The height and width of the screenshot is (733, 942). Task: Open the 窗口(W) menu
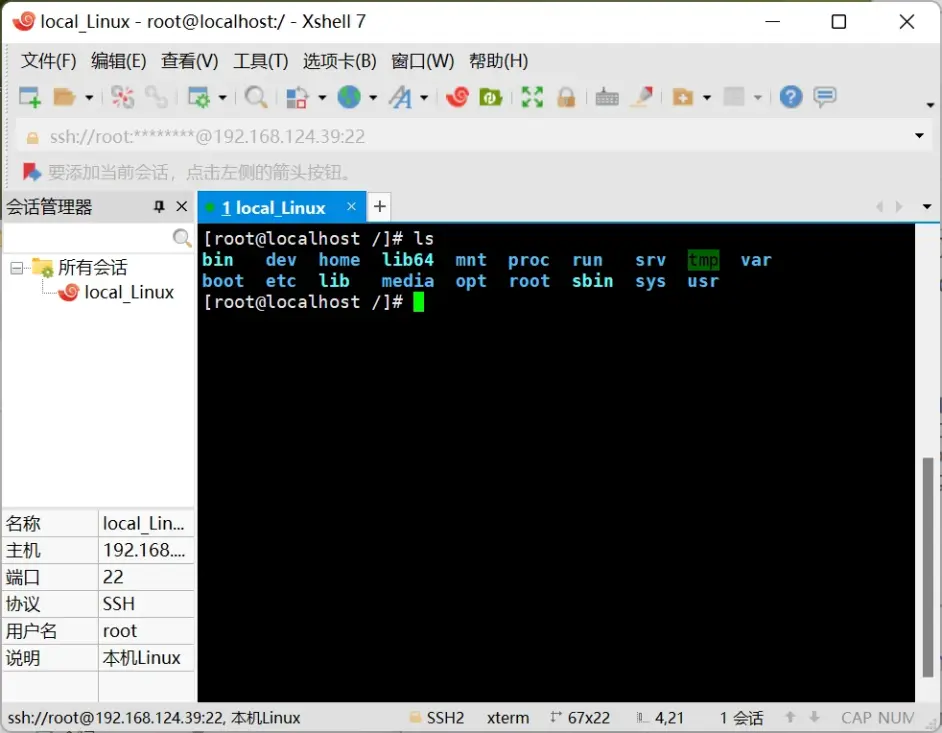pyautogui.click(x=422, y=61)
